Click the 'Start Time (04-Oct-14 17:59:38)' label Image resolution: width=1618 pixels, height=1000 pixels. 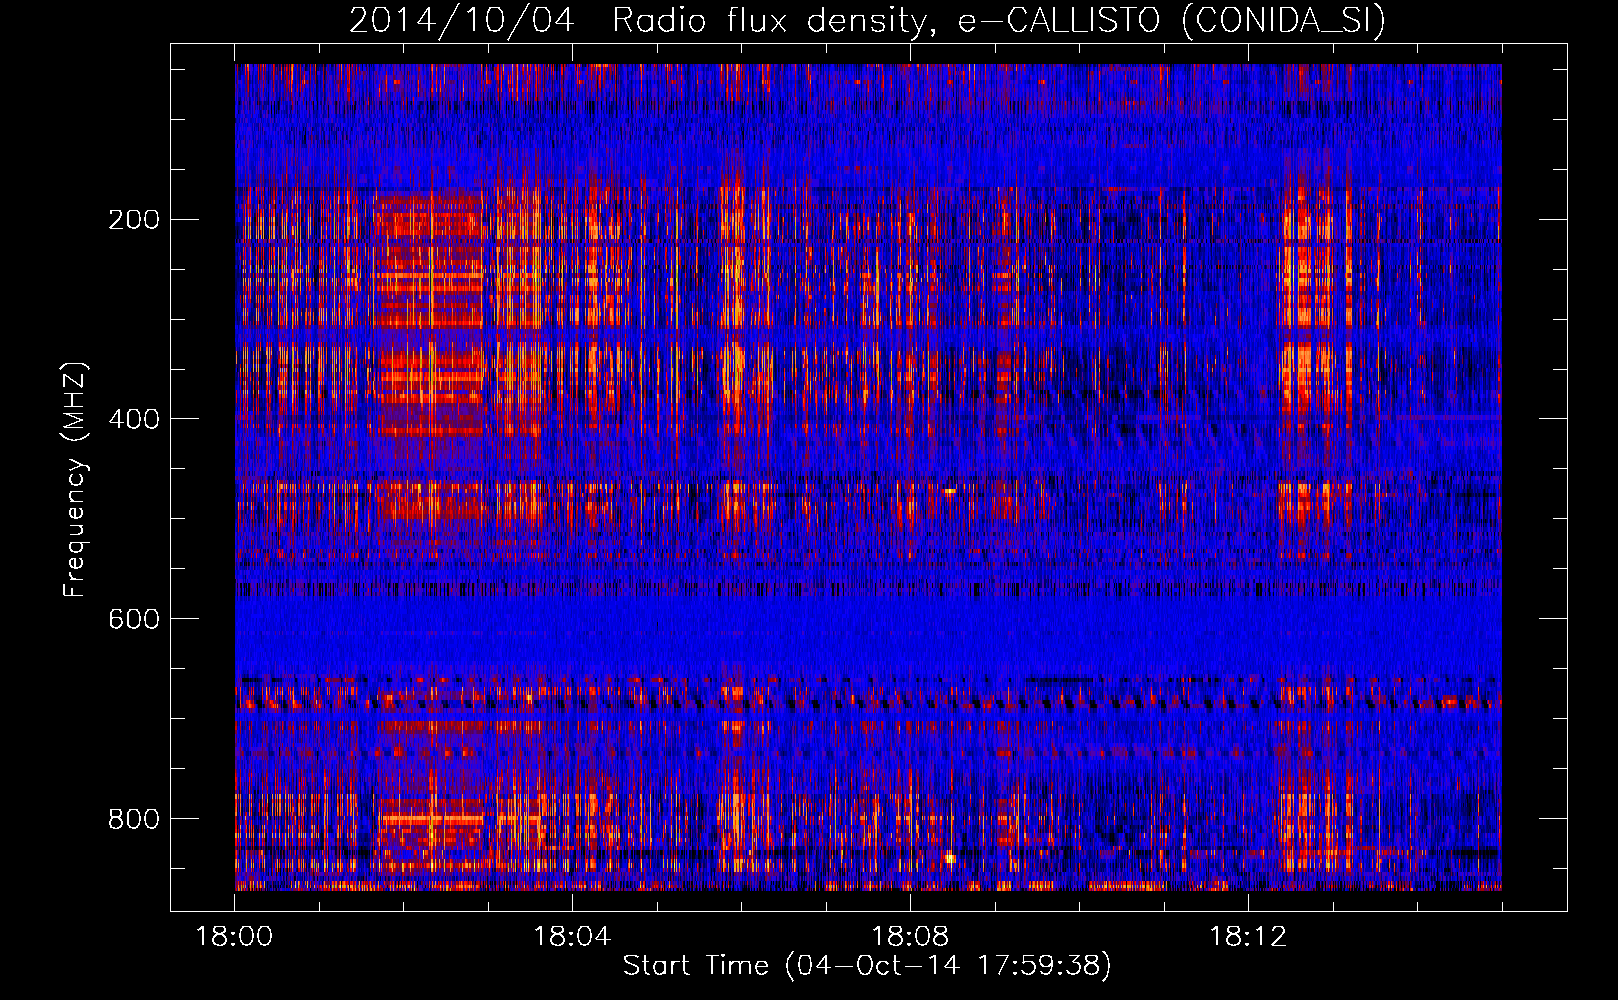click(867, 966)
